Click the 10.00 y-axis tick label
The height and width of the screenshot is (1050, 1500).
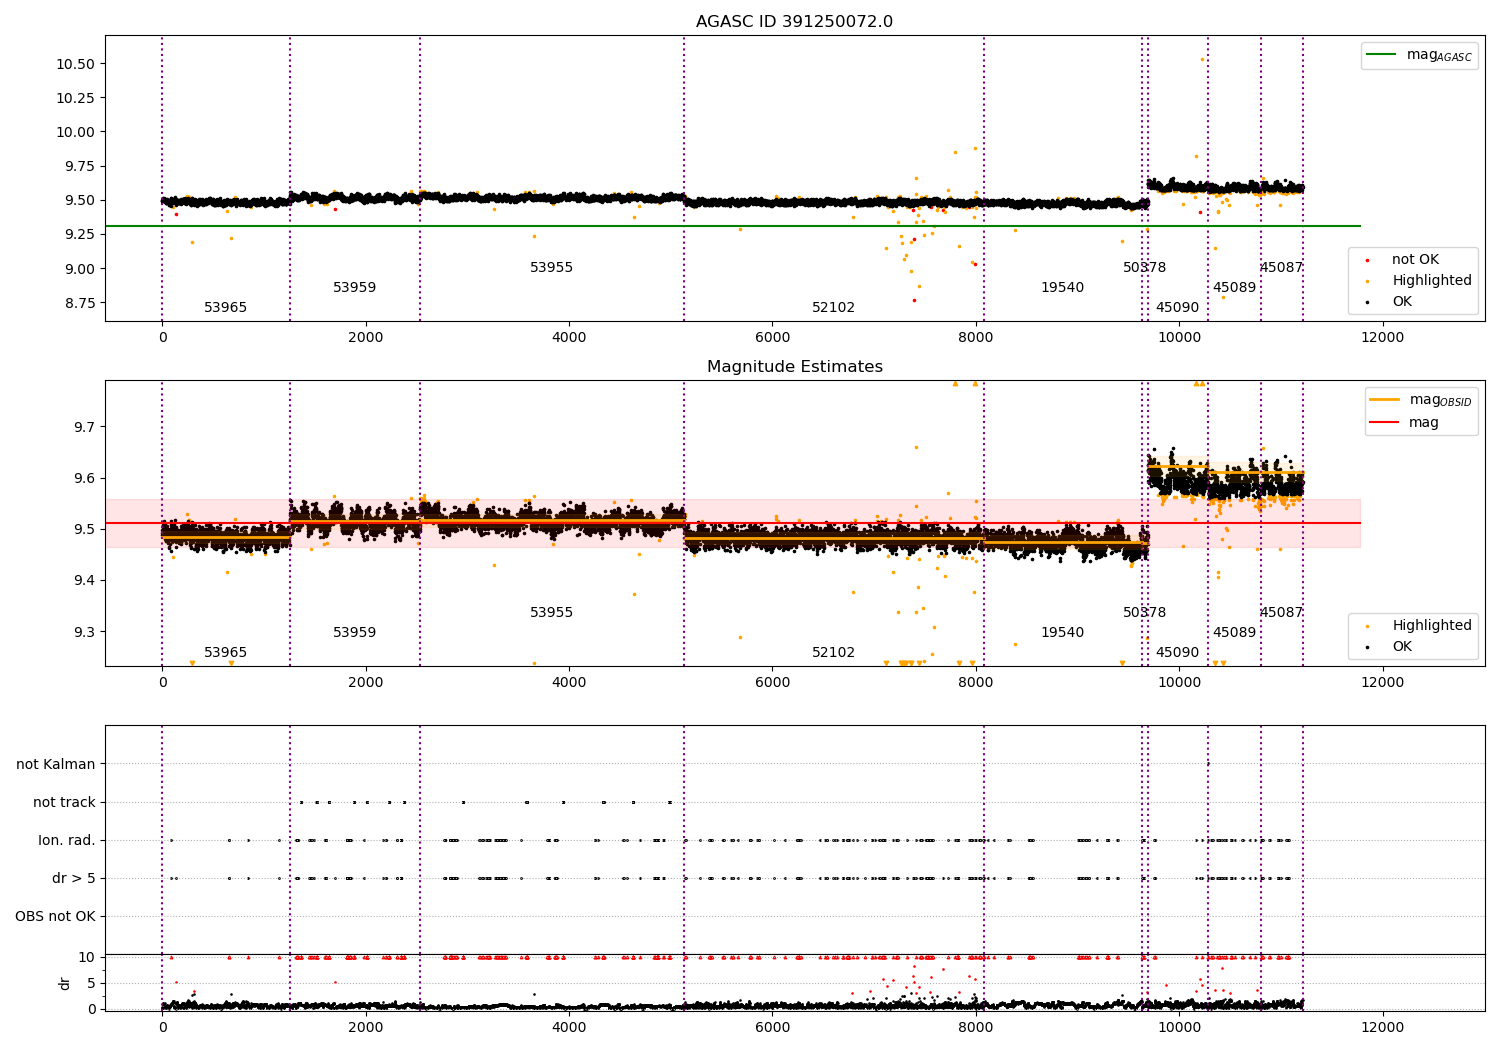point(75,132)
